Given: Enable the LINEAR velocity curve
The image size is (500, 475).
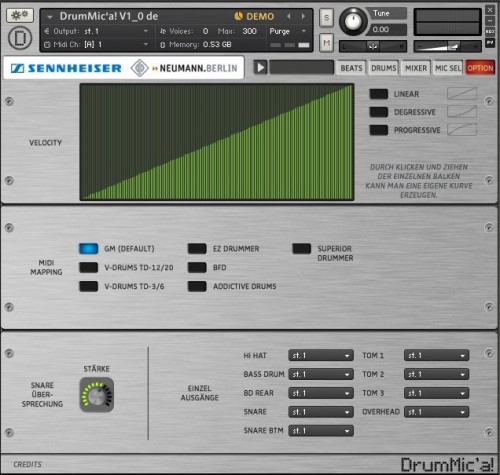Looking at the screenshot, I should pos(379,94).
